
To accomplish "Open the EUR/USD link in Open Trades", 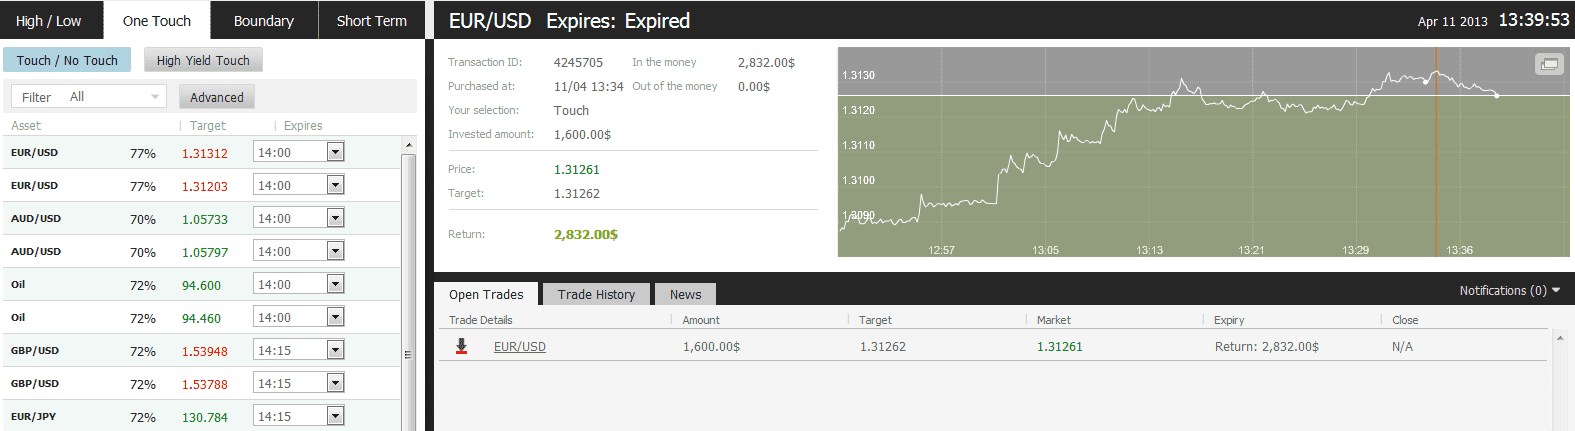I will click(x=519, y=347).
